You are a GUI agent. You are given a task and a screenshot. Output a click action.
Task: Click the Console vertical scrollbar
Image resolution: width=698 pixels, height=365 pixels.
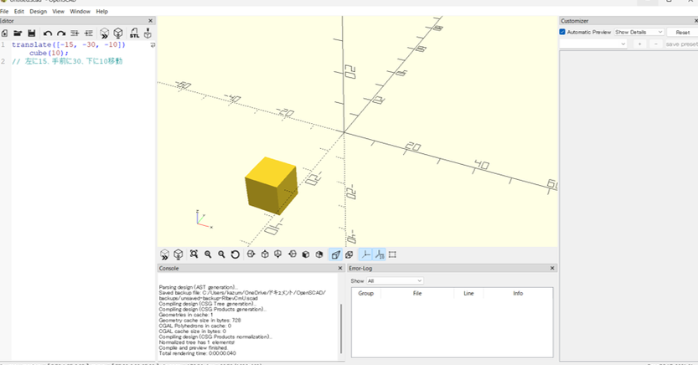coord(341,328)
